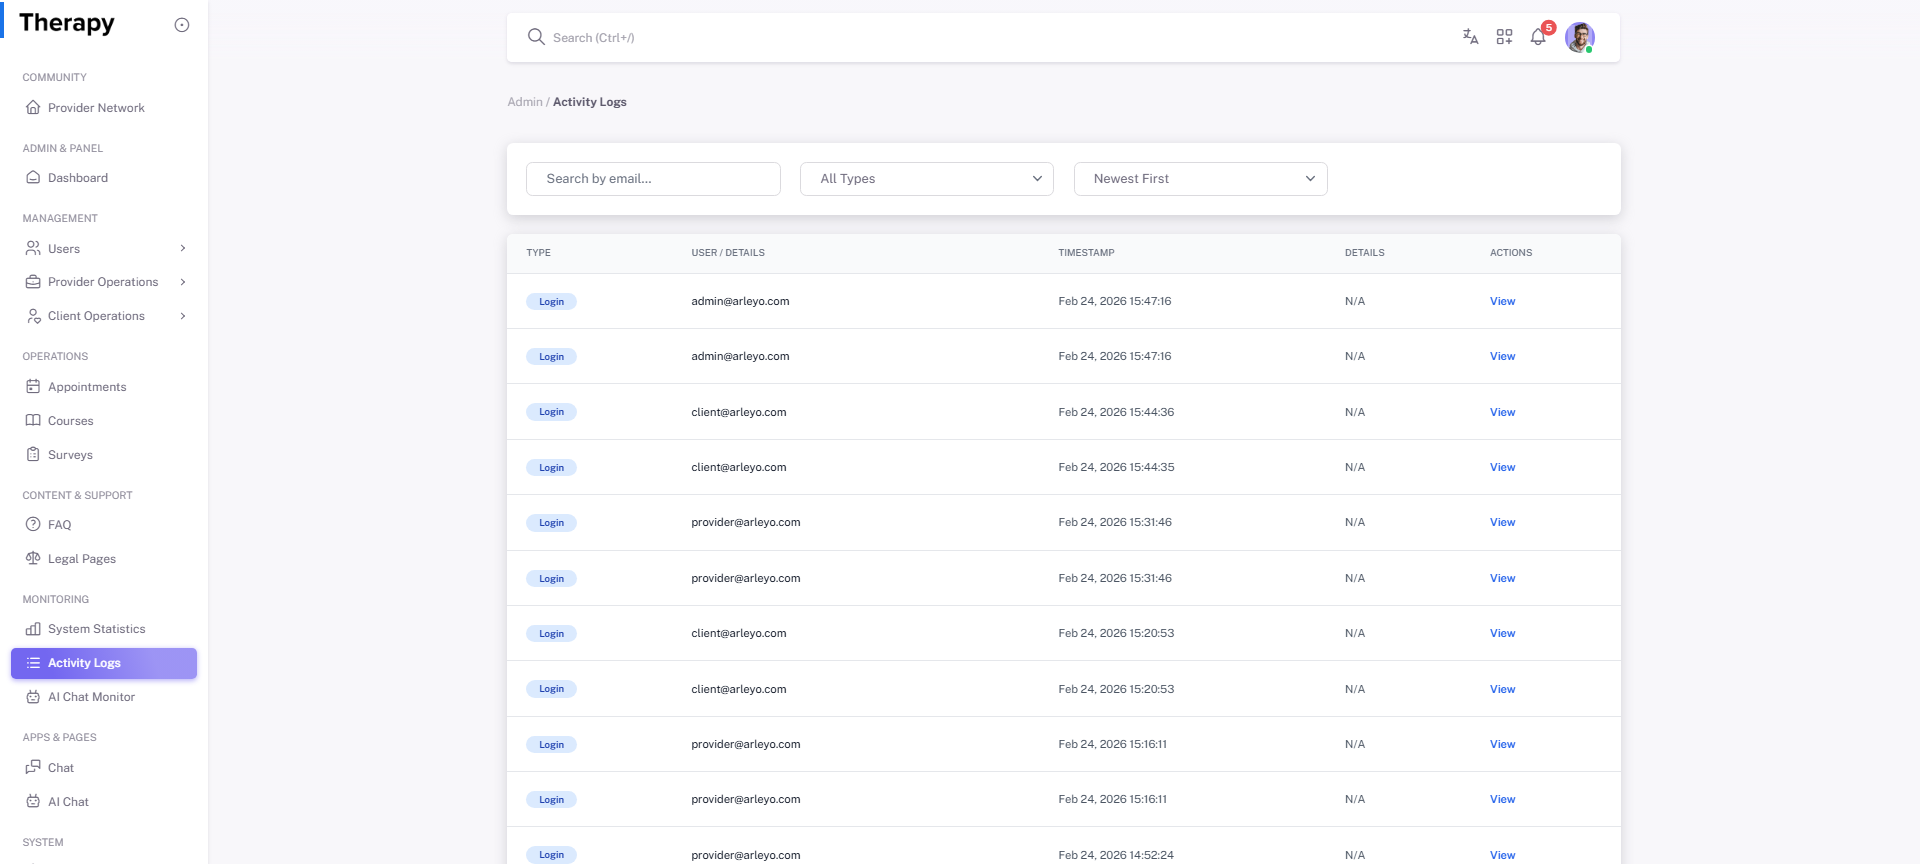This screenshot has height=864, width=1920.
Task: Open the language translate icon
Action: pos(1470,37)
